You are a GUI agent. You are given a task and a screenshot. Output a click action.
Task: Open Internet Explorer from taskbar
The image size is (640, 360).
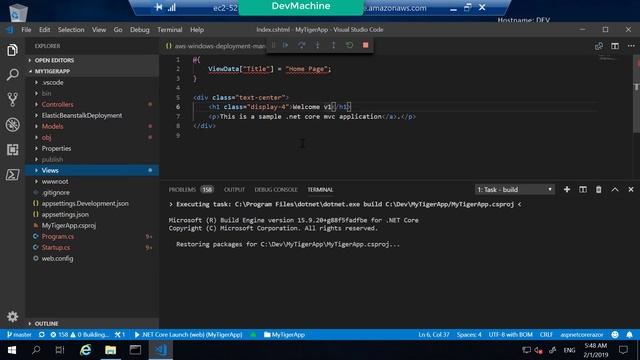point(85,350)
